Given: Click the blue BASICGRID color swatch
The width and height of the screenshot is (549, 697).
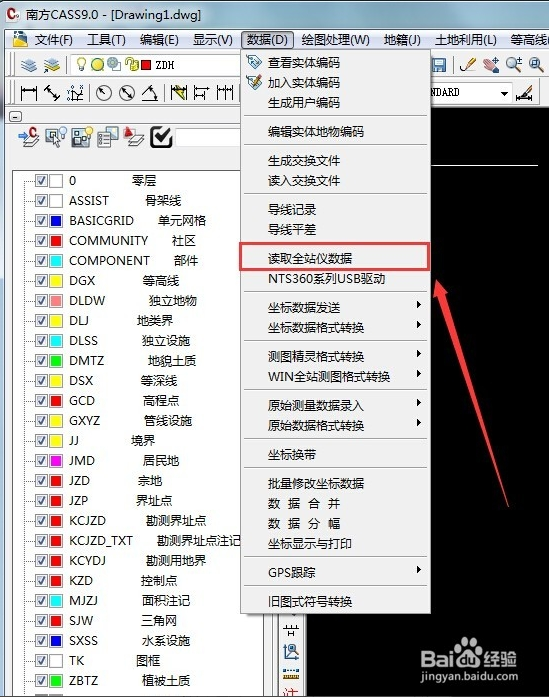Looking at the screenshot, I should click(x=56, y=220).
